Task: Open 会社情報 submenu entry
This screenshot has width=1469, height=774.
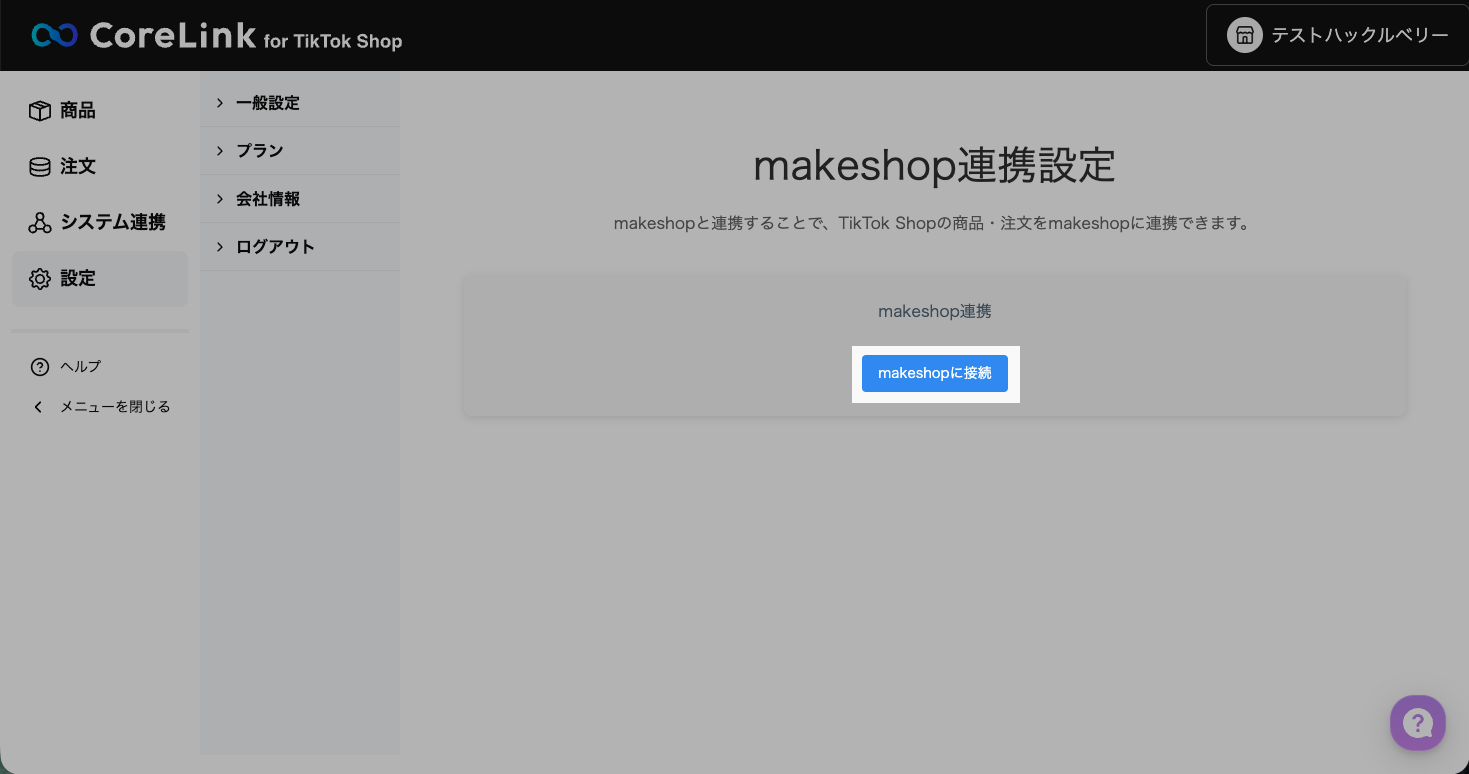Action: tap(300, 199)
